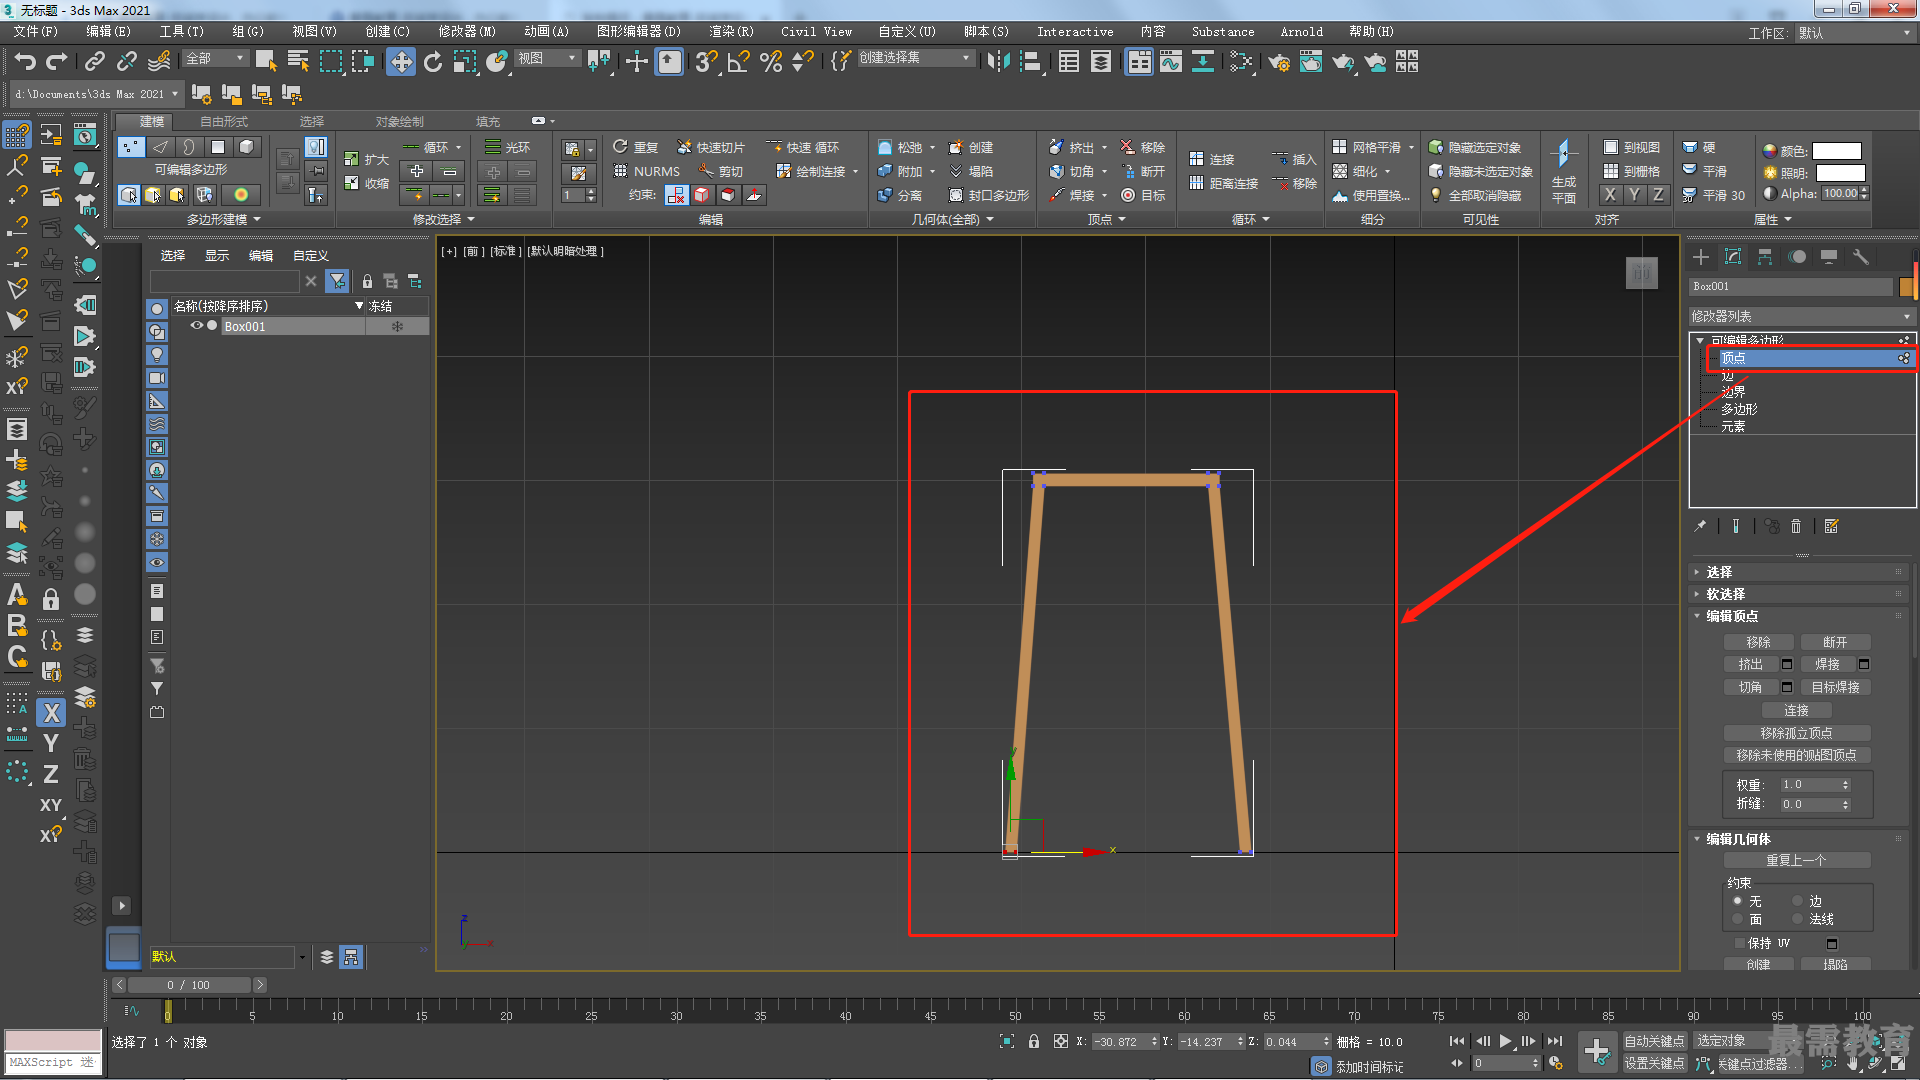
Task: Activate the Select and Move tool
Action: pos(401,62)
